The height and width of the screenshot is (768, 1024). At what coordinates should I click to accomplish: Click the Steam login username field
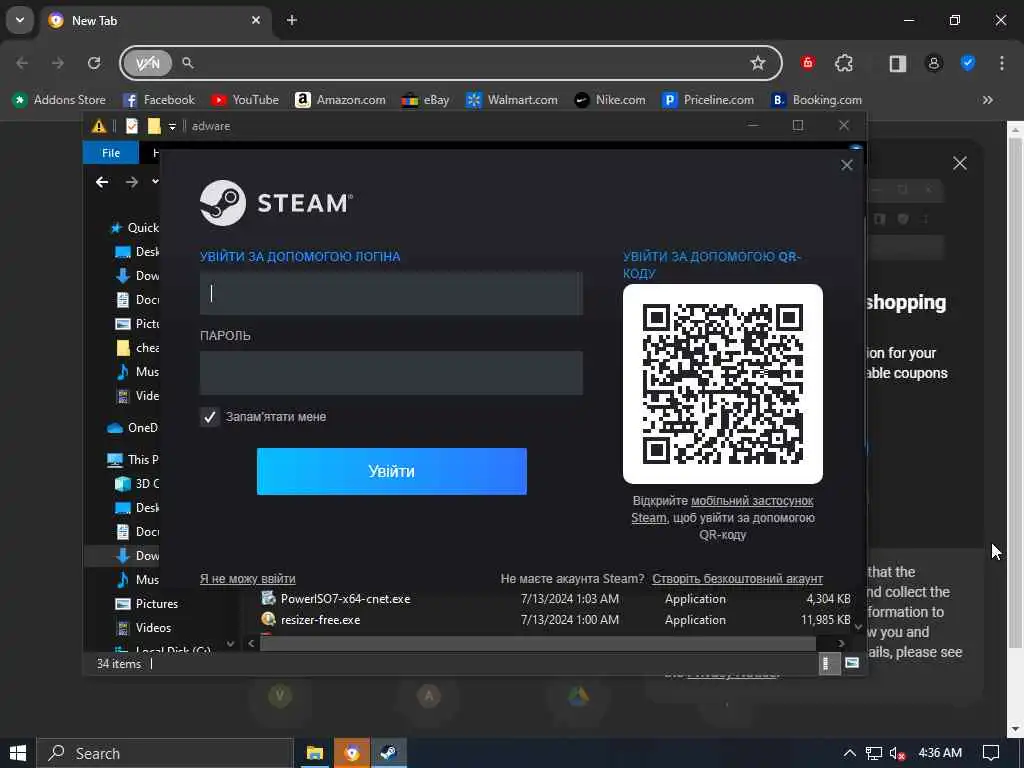(x=391, y=293)
